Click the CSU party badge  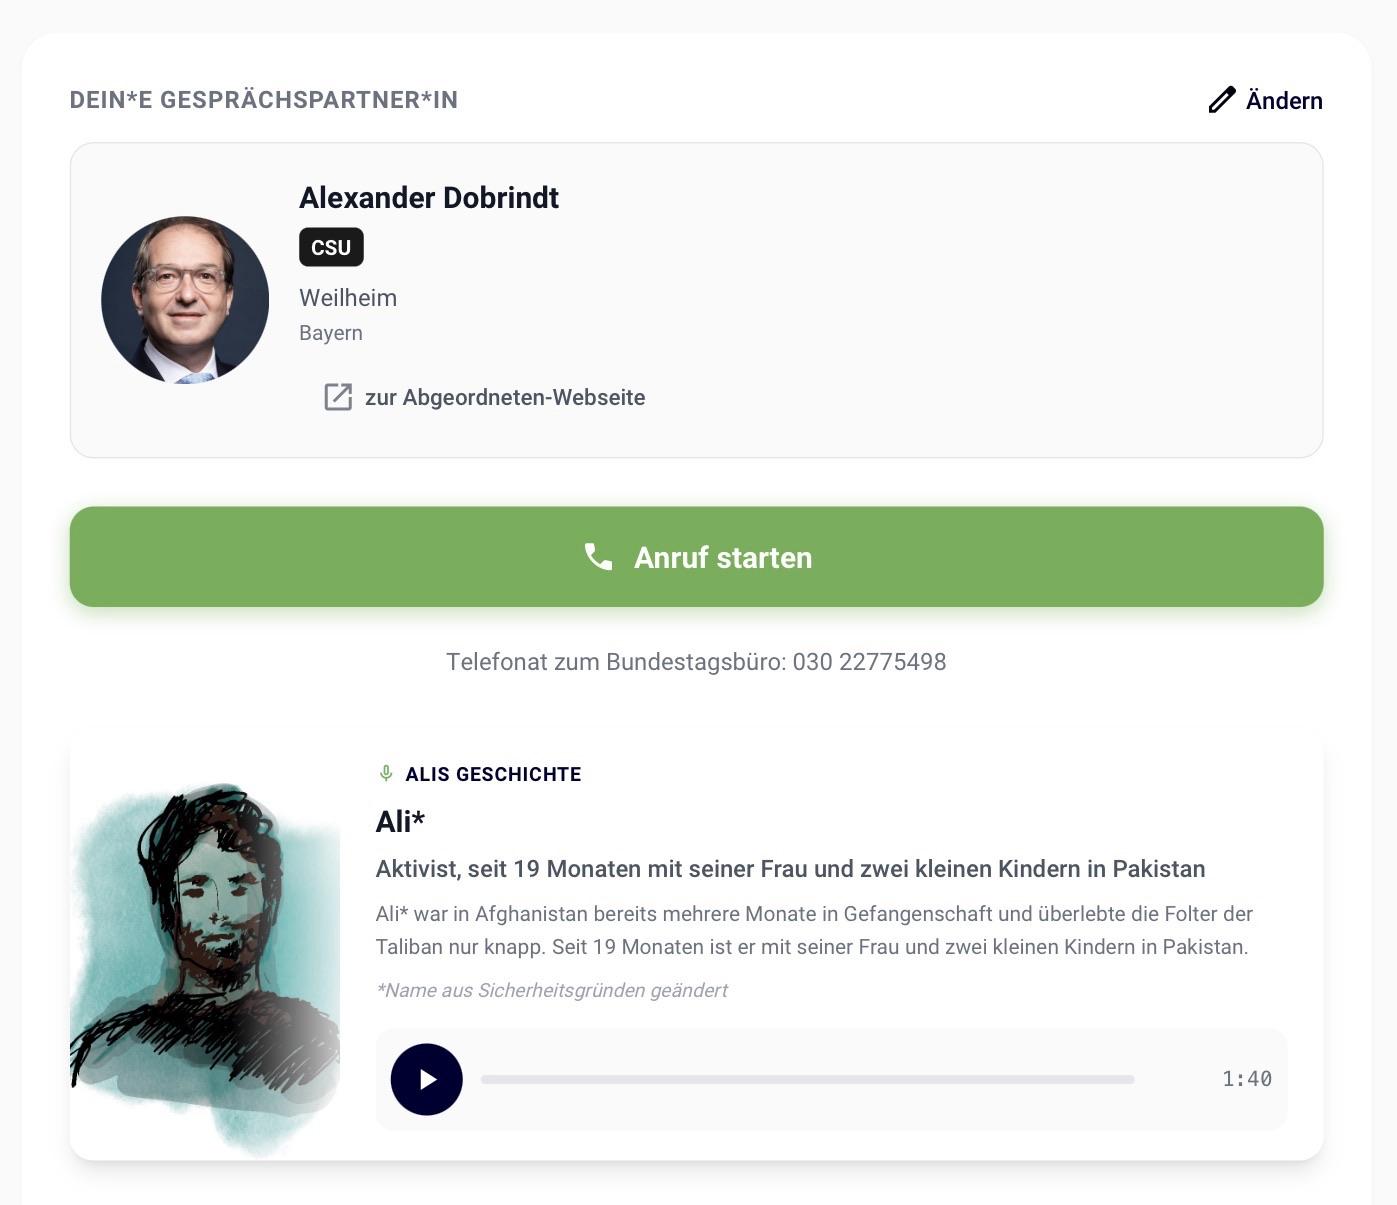click(331, 247)
